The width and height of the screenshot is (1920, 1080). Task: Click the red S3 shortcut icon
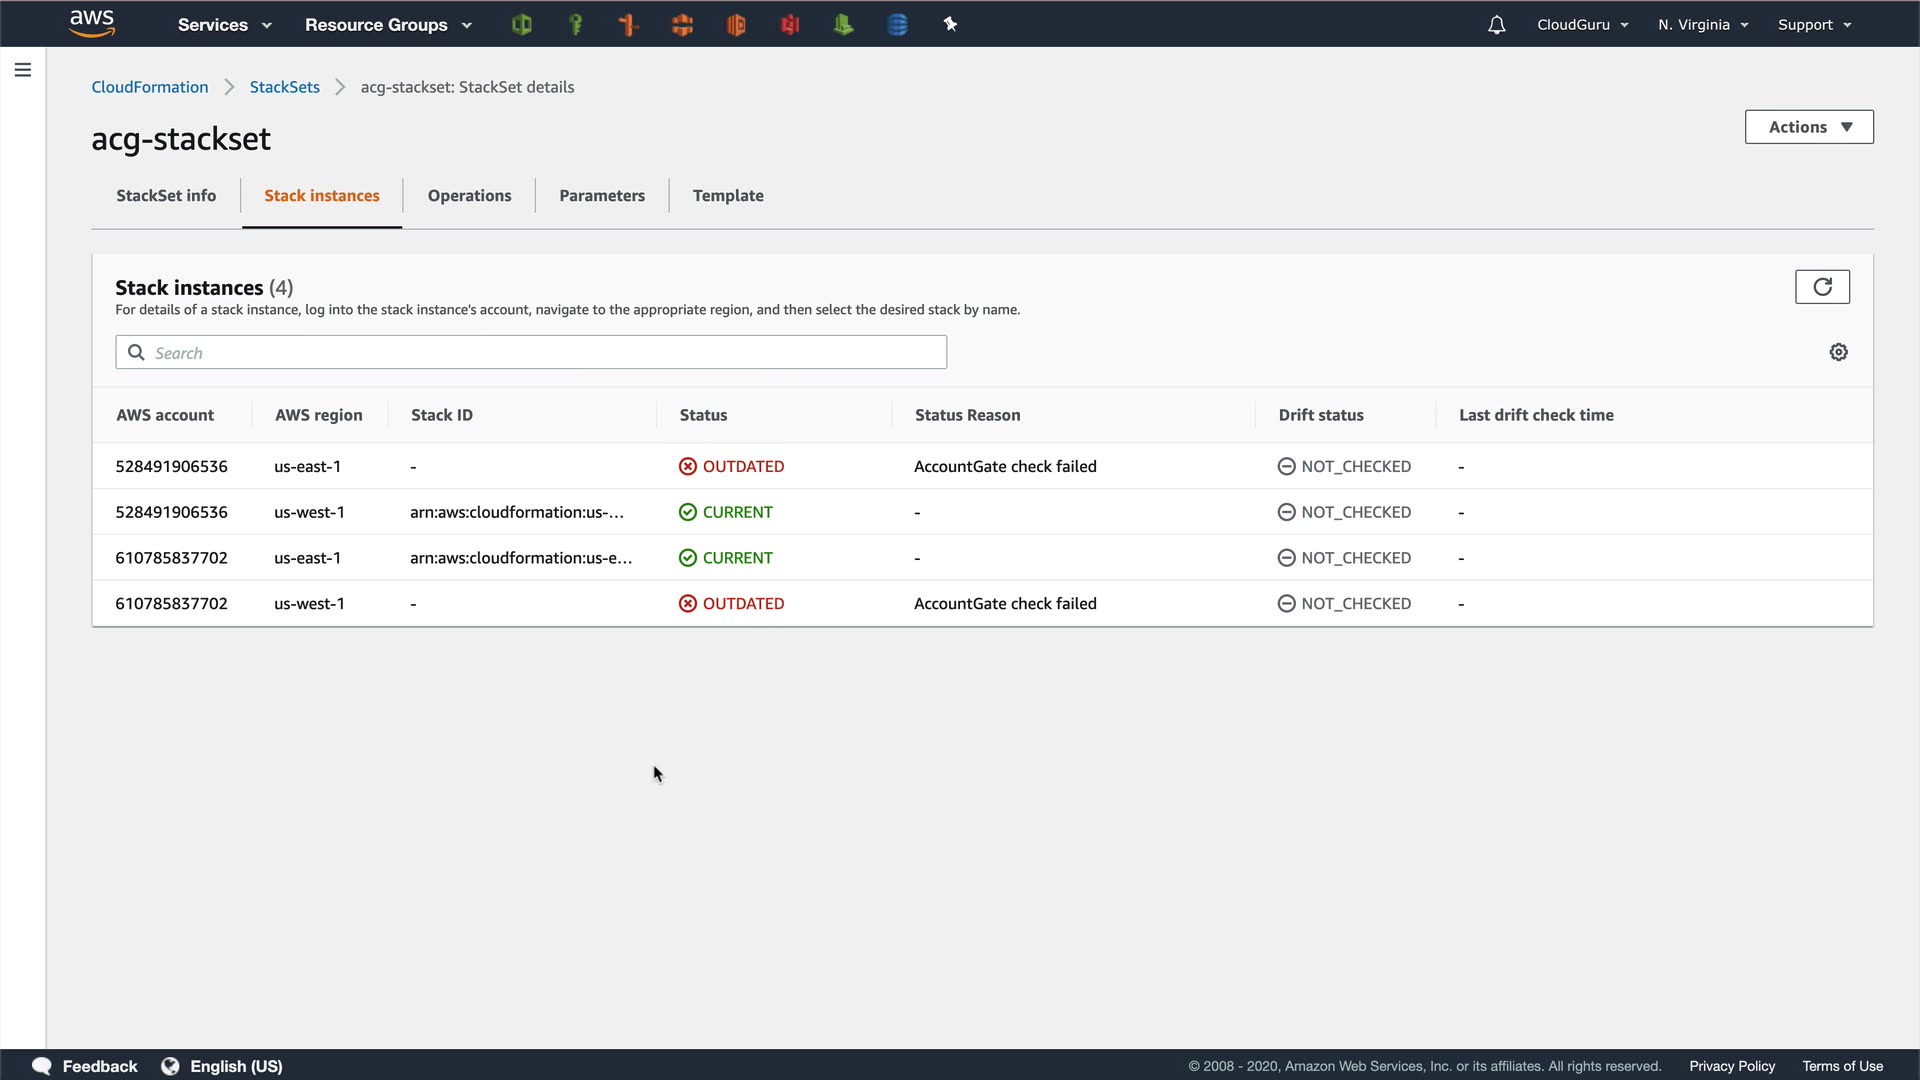click(790, 25)
